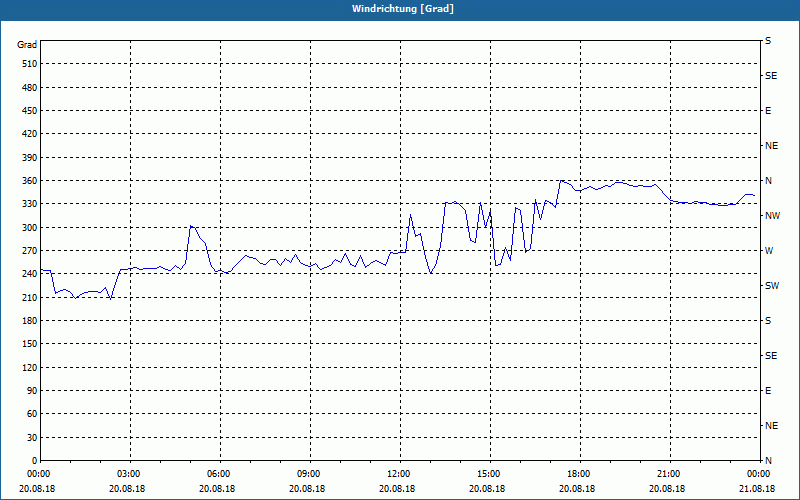The height and width of the screenshot is (500, 800).
Task: Click the NW compass label
Action: coord(772,216)
